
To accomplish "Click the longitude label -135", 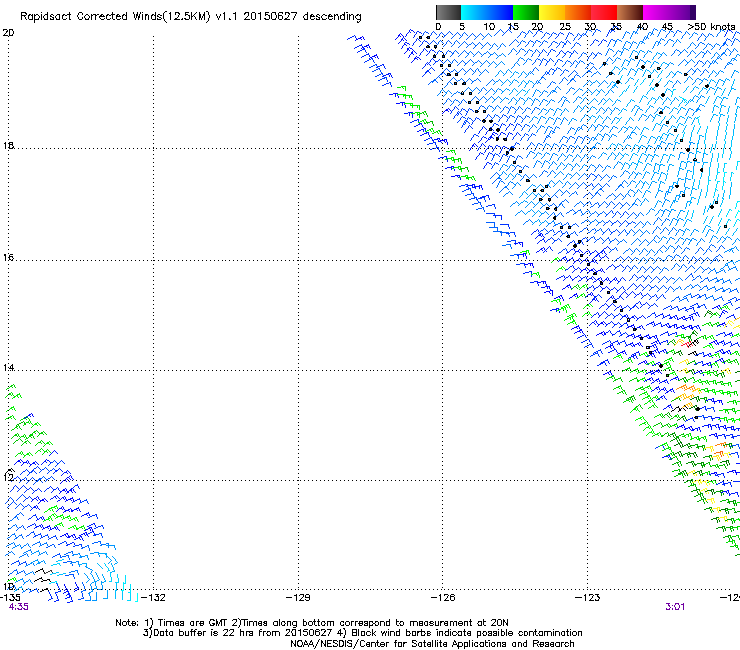I will [x=10, y=598].
